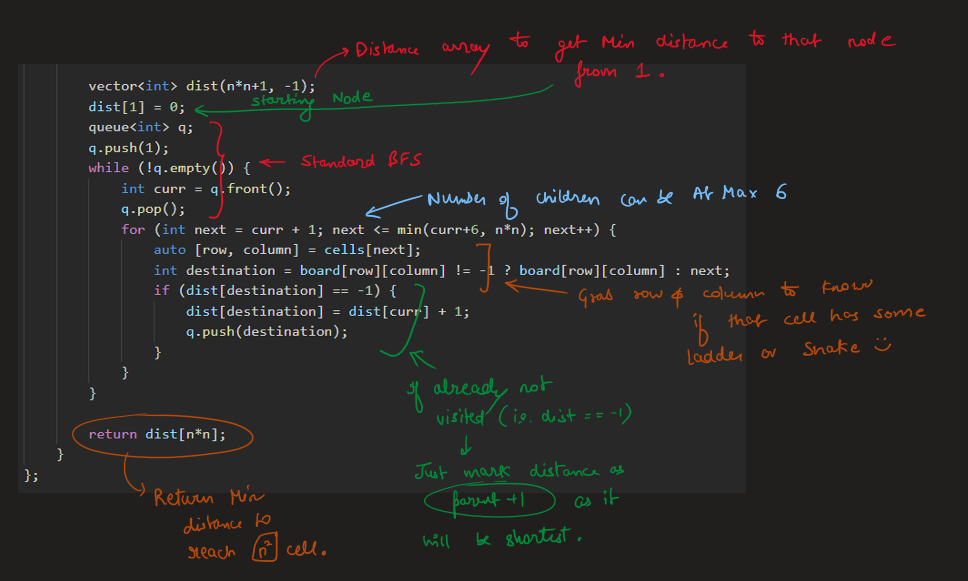Click the green "Starting Node" handwritten label
This screenshot has height=581, width=968.
tap(311, 98)
